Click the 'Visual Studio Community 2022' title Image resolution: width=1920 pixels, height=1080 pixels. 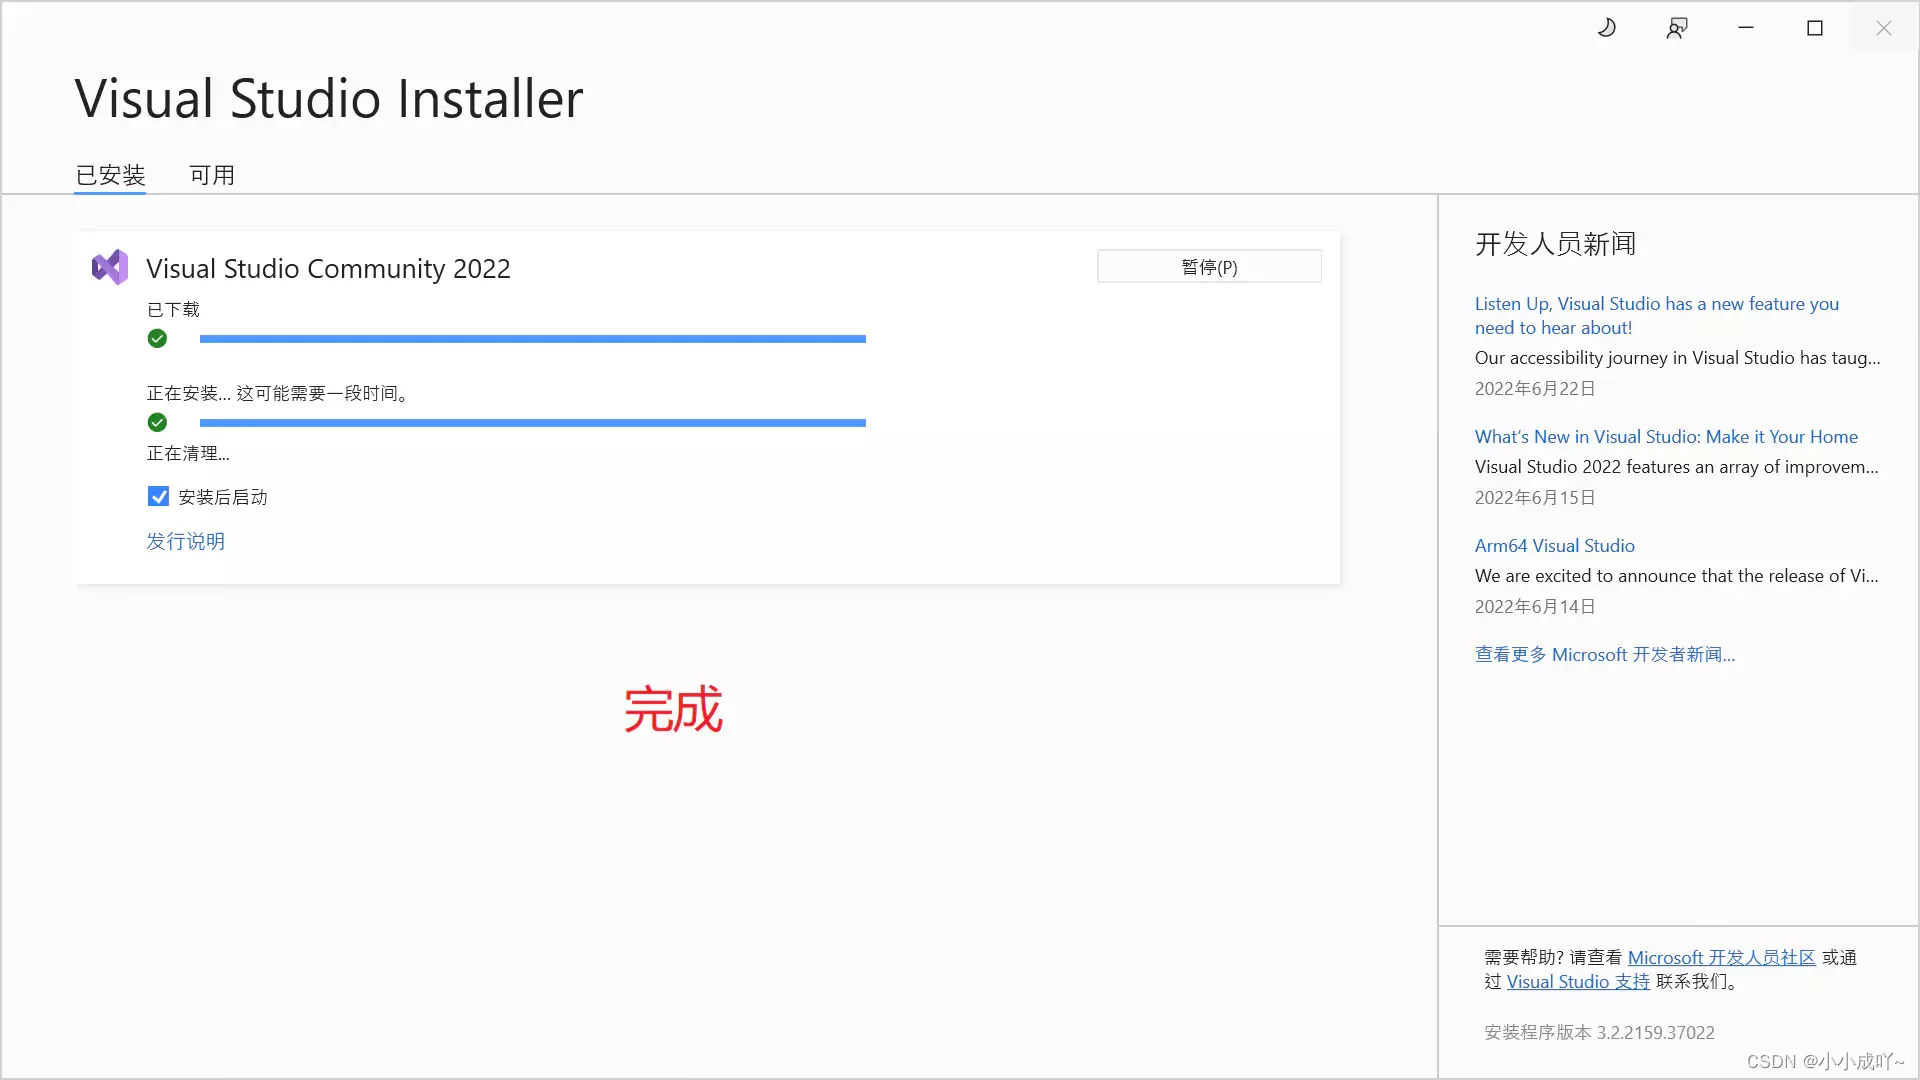point(328,268)
